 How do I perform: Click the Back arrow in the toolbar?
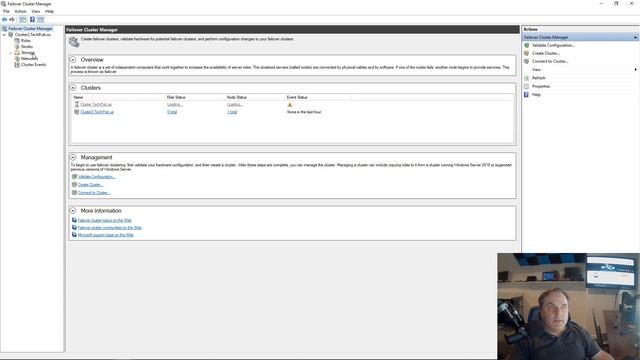click(x=4, y=19)
